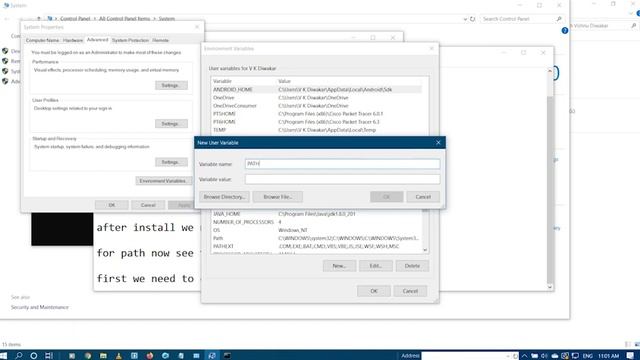Click Device Manager shield icon in sidebar

point(5,51)
